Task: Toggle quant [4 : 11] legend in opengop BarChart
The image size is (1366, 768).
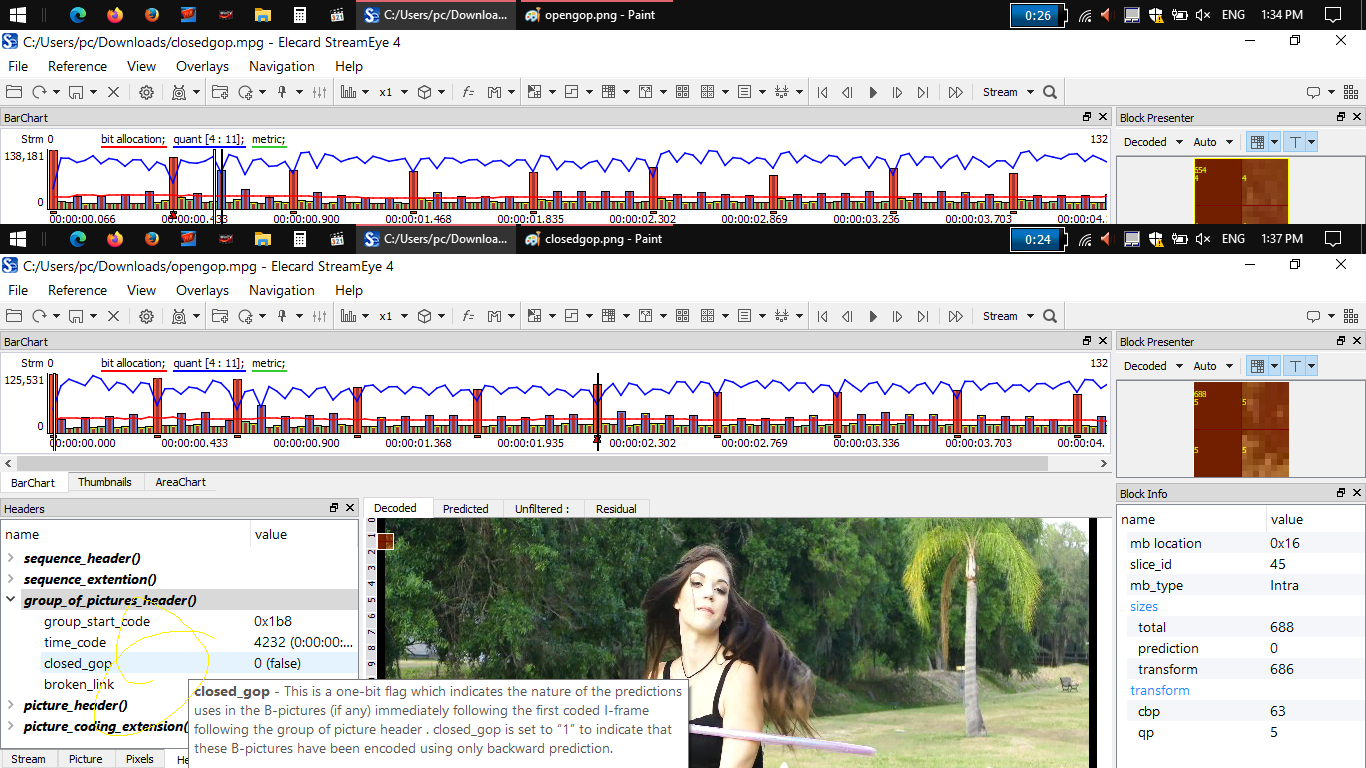Action: coord(209,364)
